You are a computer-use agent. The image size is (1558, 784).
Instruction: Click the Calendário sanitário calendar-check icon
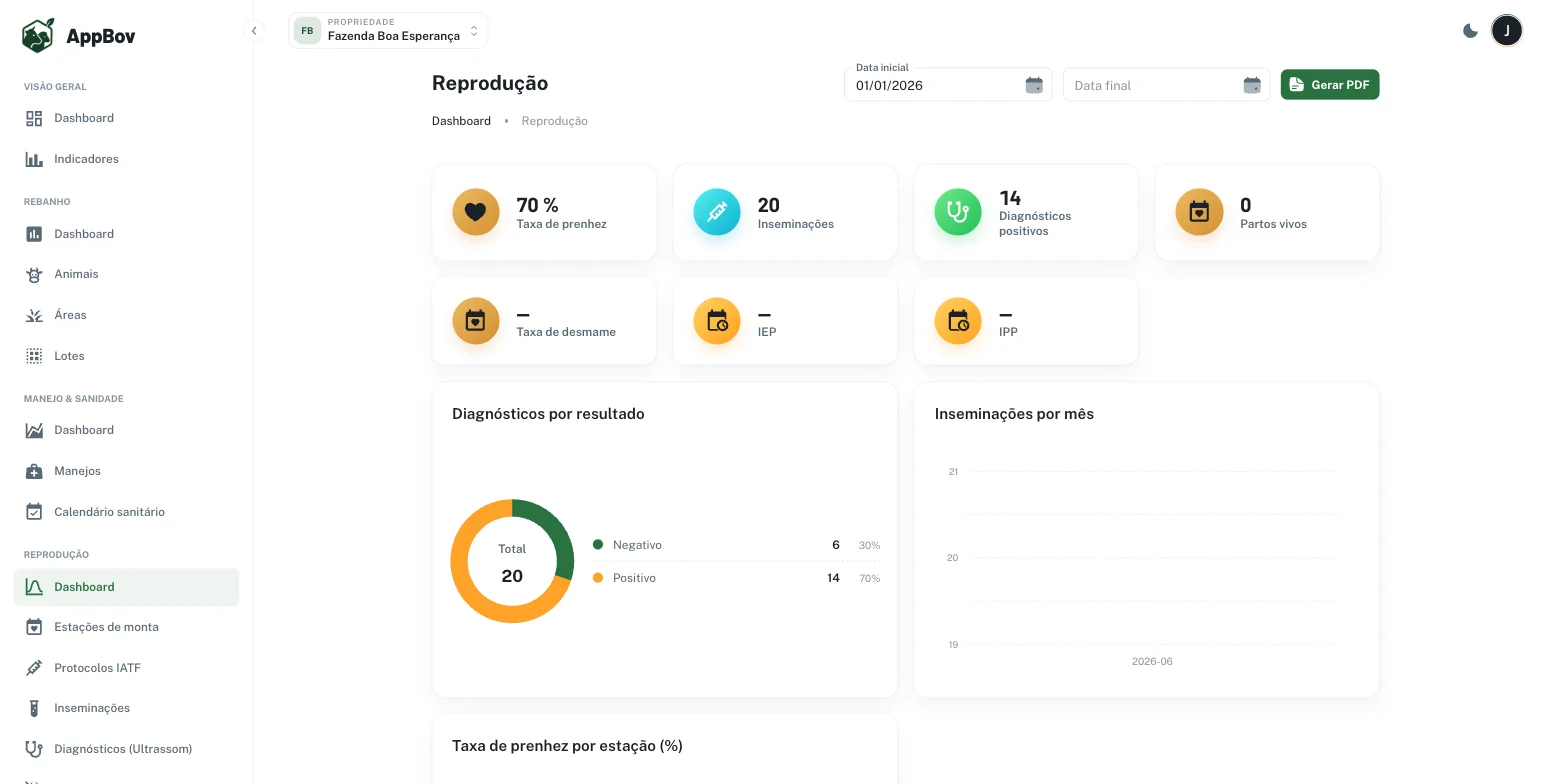click(34, 512)
